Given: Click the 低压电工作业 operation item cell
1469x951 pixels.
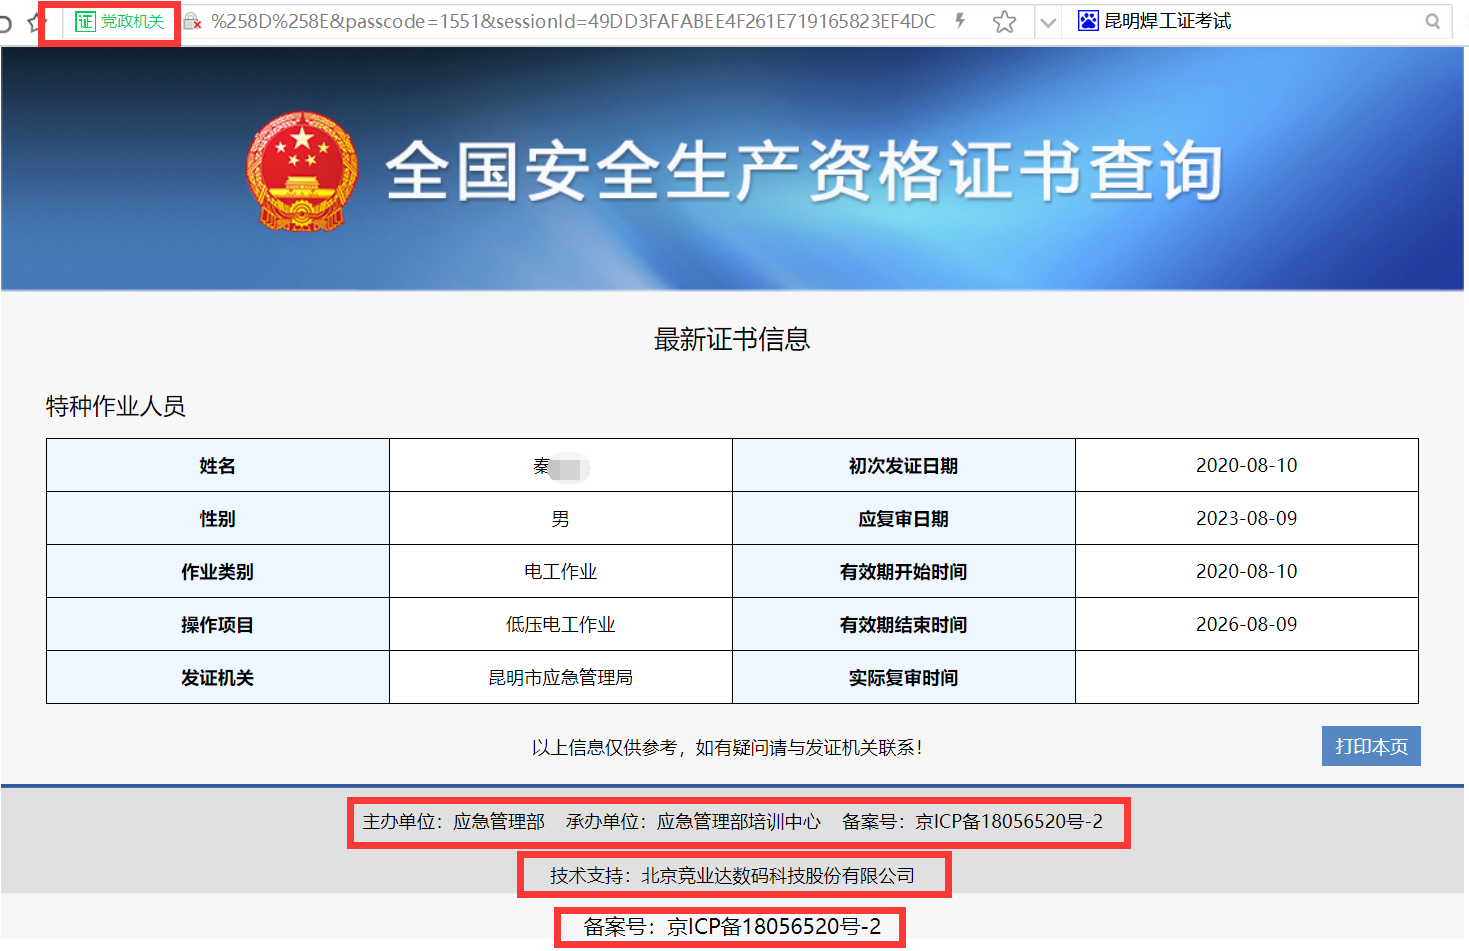Looking at the screenshot, I should [560, 624].
